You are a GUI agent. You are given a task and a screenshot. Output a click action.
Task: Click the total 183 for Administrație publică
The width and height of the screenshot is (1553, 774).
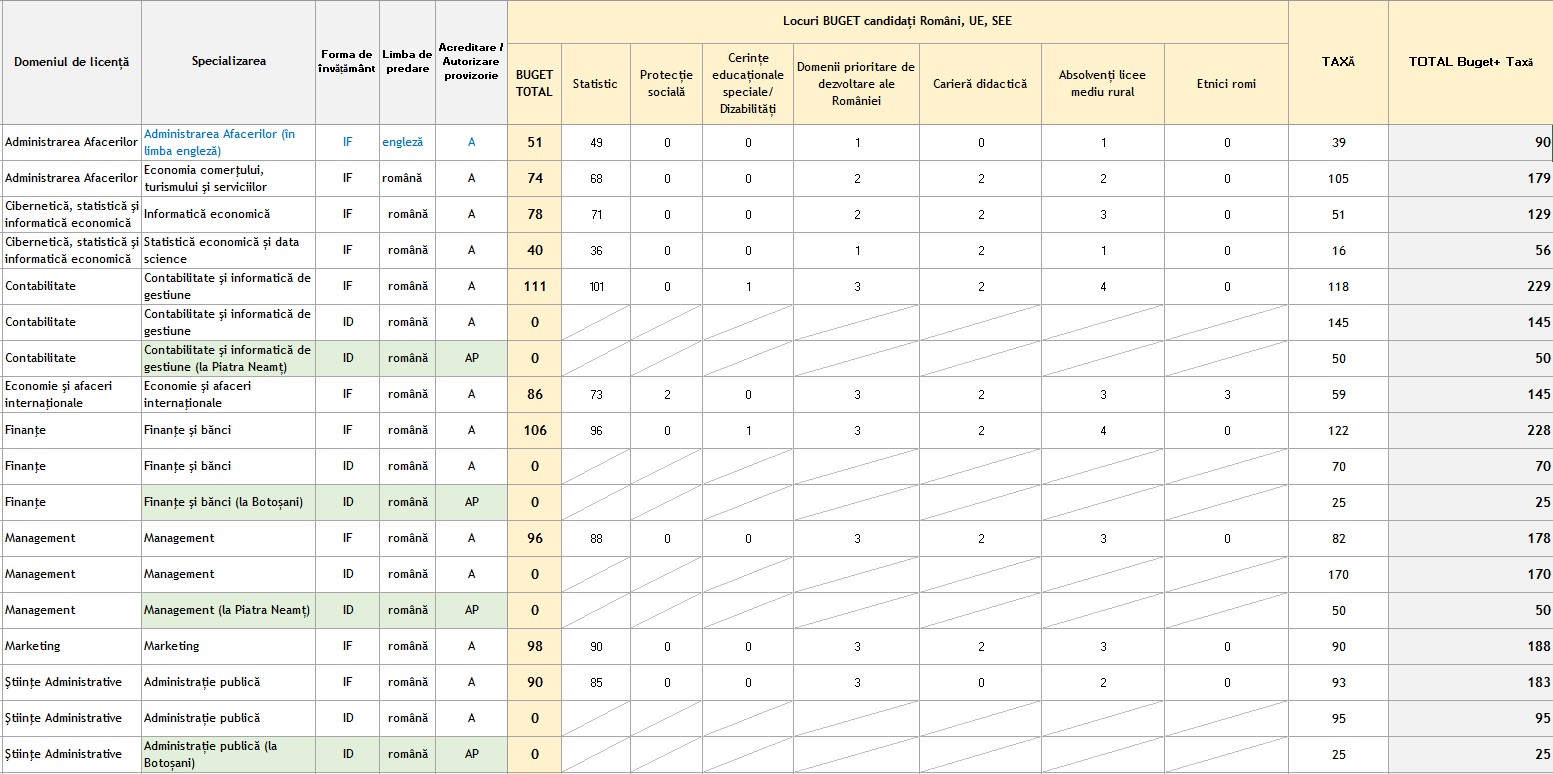pos(1470,682)
